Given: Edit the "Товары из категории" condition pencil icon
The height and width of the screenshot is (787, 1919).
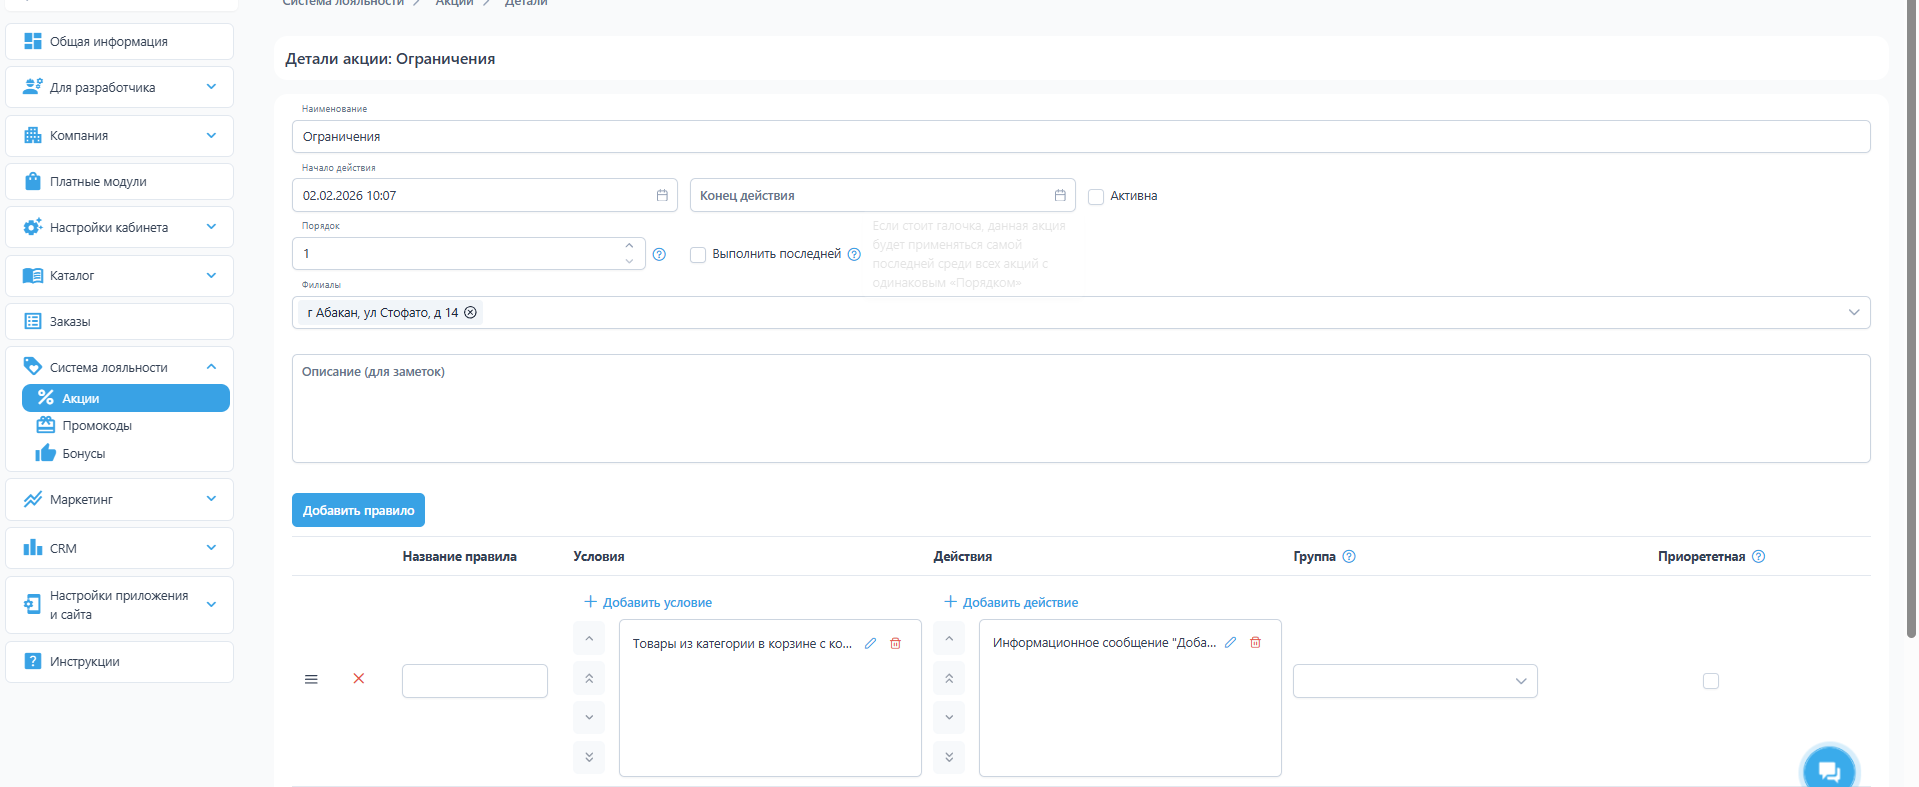Looking at the screenshot, I should (870, 643).
